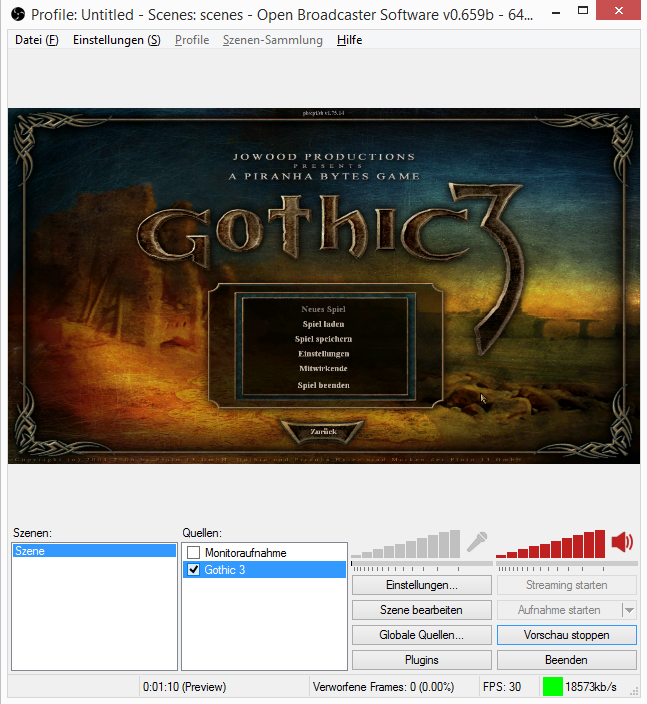The width and height of the screenshot is (647, 704).
Task: Select the Gothic 3 source row
Action: (x=264, y=570)
